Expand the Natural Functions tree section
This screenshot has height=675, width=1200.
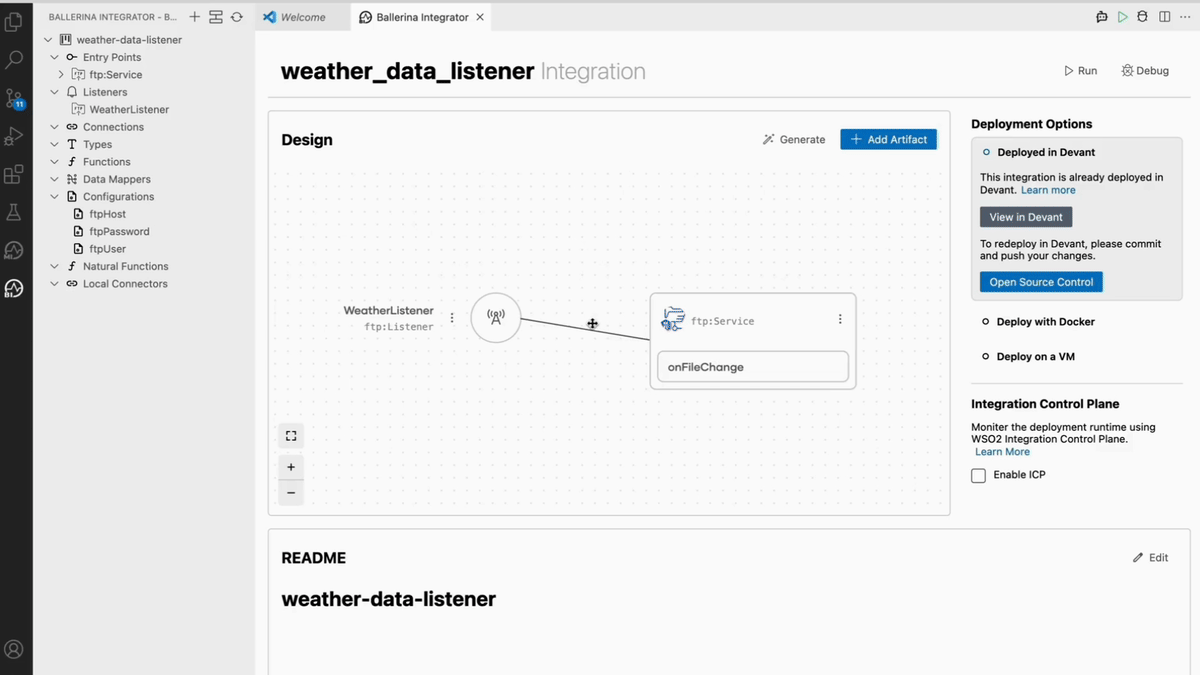[55, 267]
